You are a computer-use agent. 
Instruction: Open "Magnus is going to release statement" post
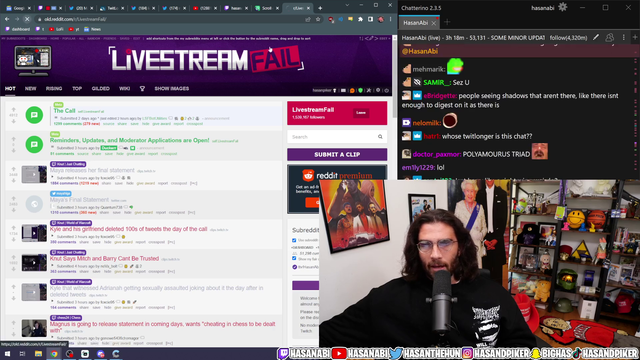(162, 327)
